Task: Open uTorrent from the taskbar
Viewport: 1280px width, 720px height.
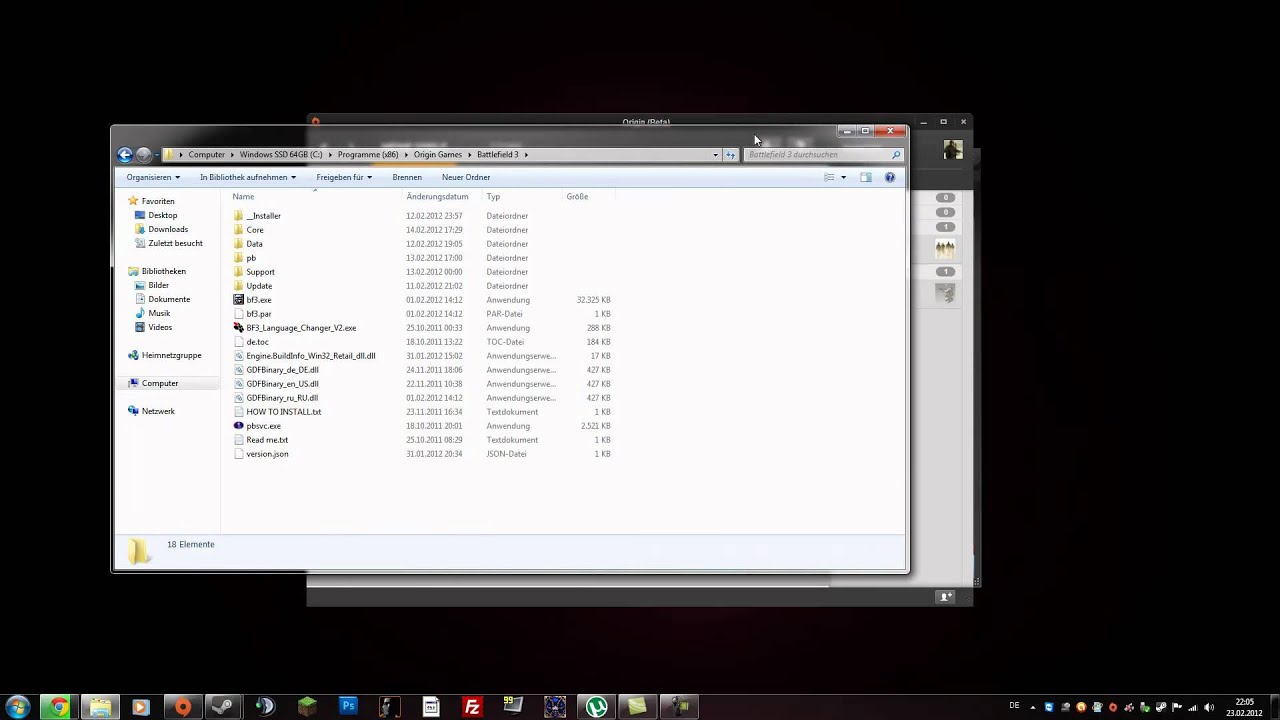Action: tap(597, 706)
